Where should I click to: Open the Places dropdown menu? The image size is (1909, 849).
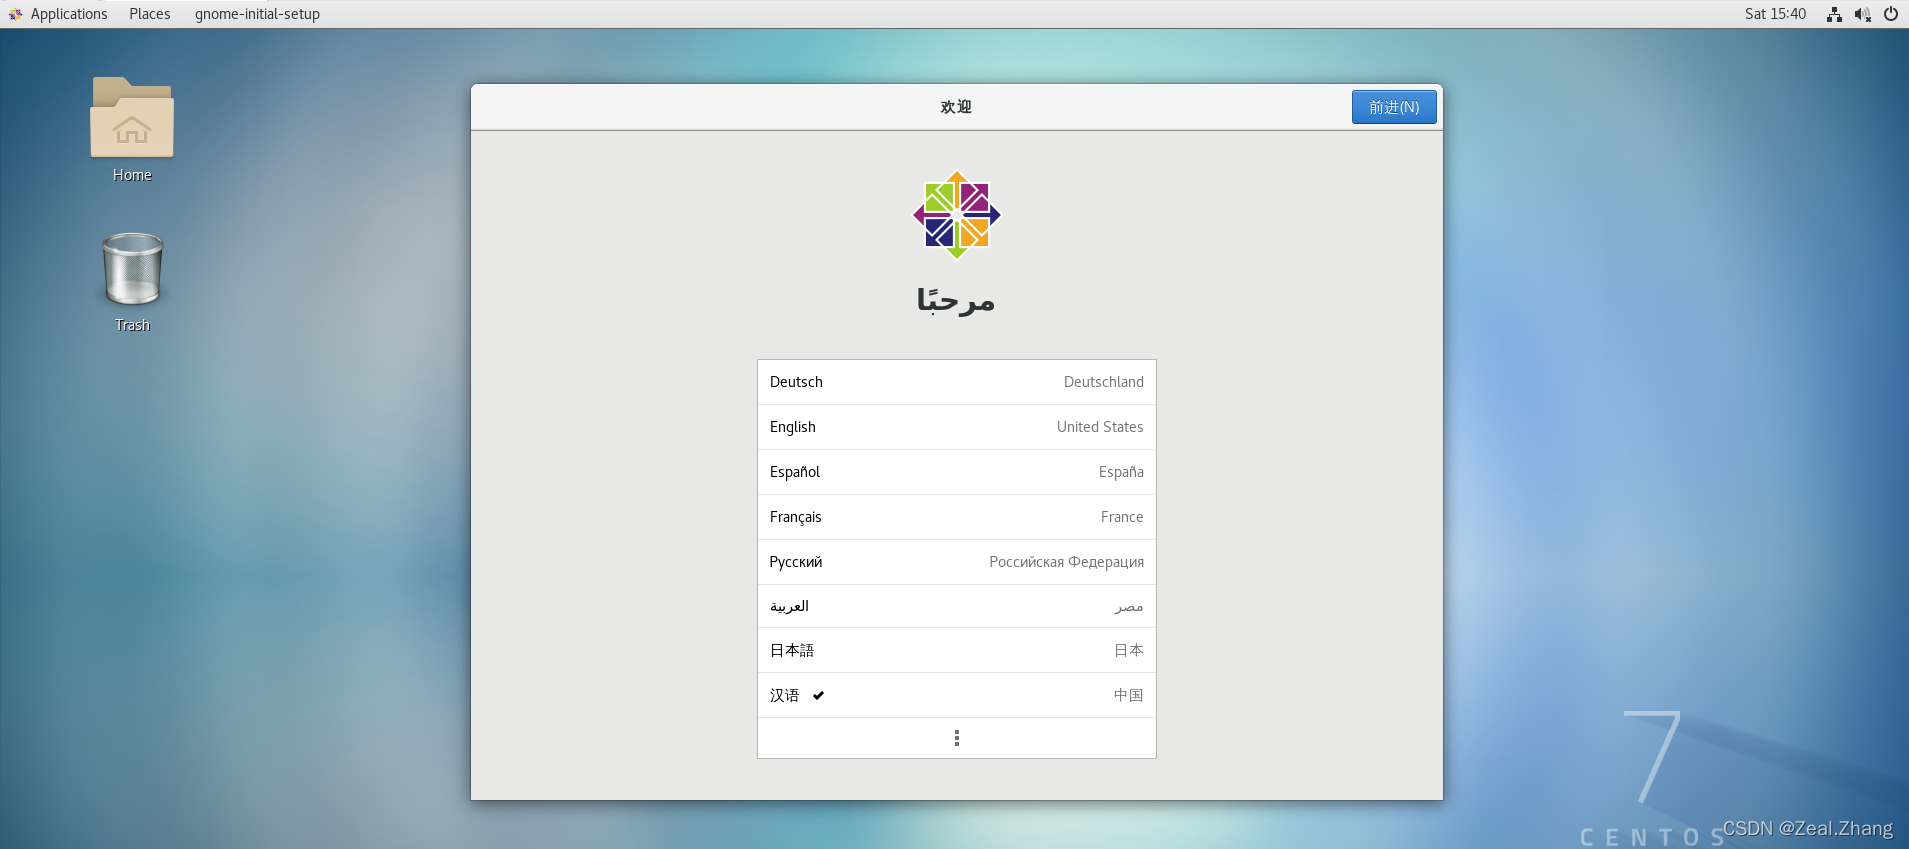(x=149, y=14)
